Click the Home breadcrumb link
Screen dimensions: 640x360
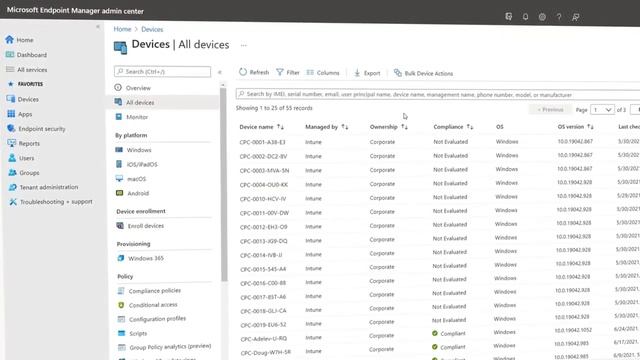(x=122, y=29)
